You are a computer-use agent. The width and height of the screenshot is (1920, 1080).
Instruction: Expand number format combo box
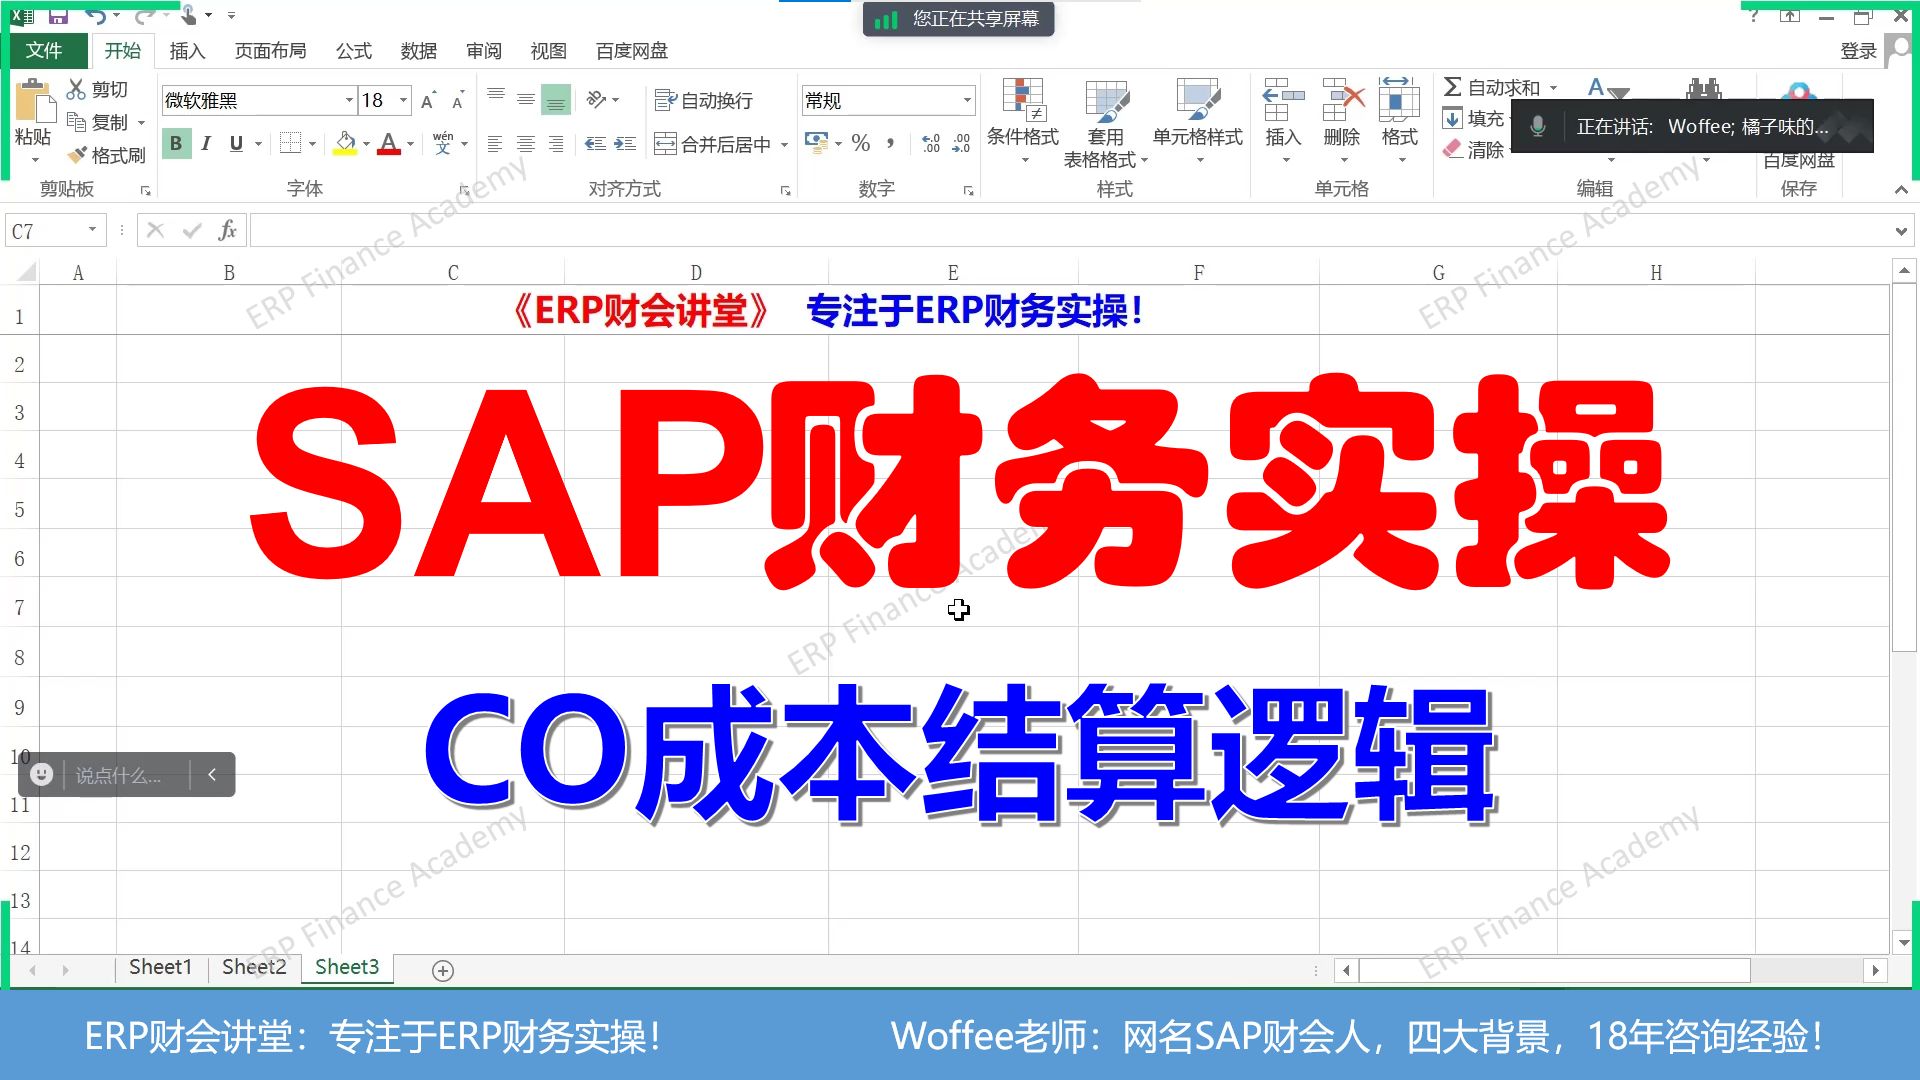[967, 100]
